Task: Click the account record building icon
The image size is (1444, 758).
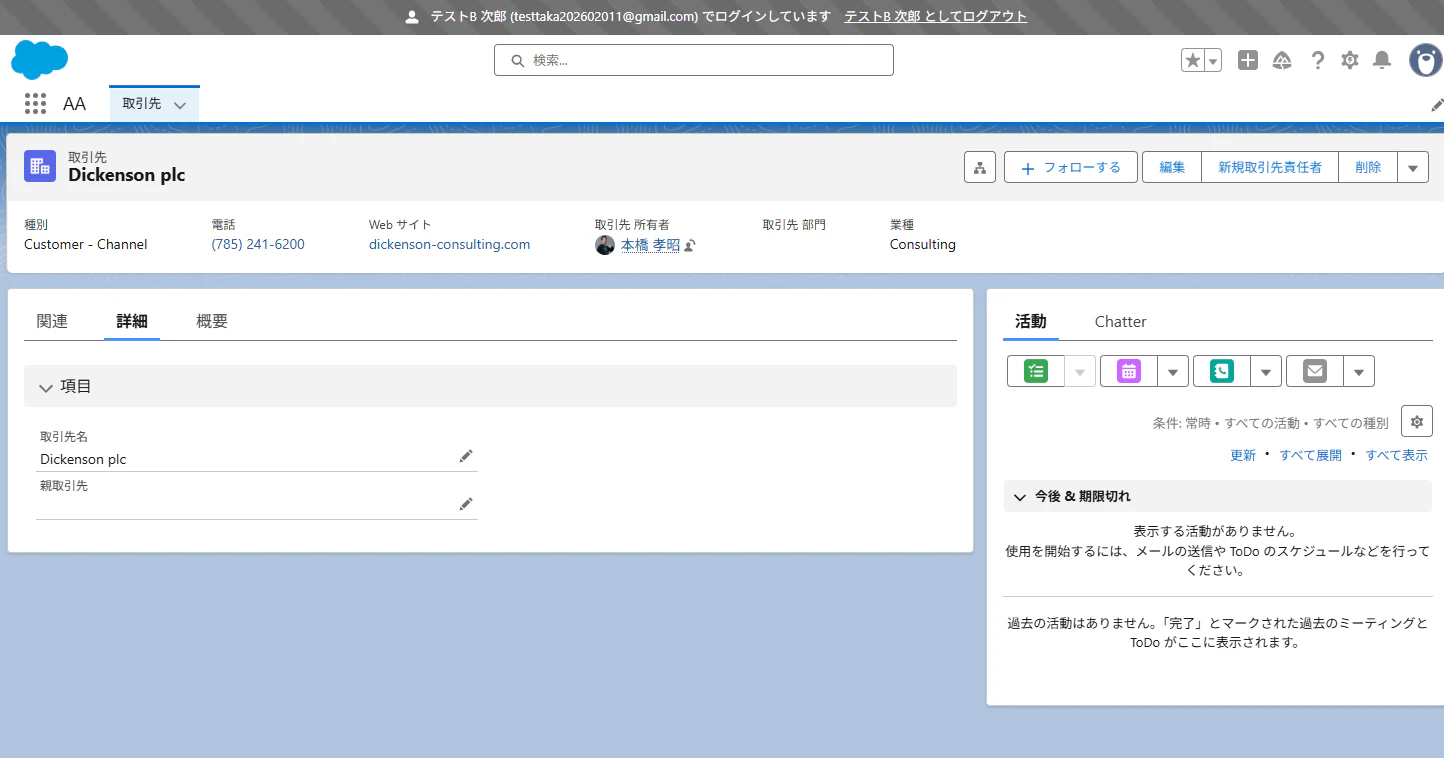Action: tap(40, 166)
